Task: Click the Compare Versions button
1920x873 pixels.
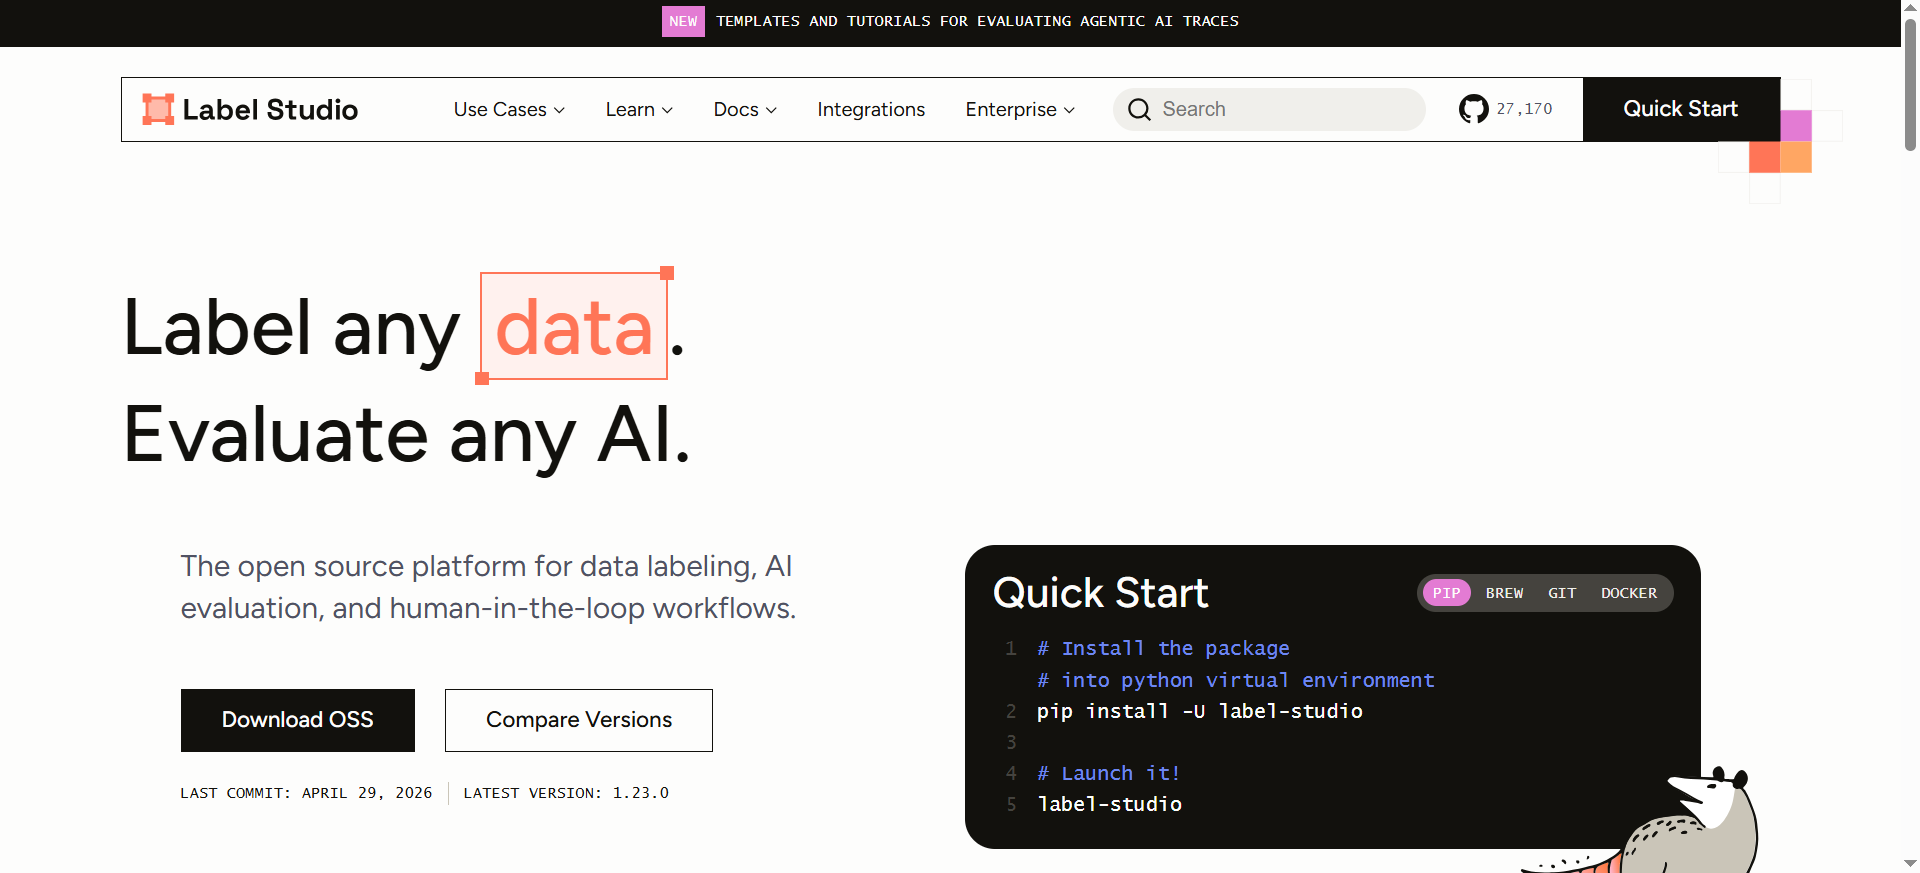Action: coord(579,720)
